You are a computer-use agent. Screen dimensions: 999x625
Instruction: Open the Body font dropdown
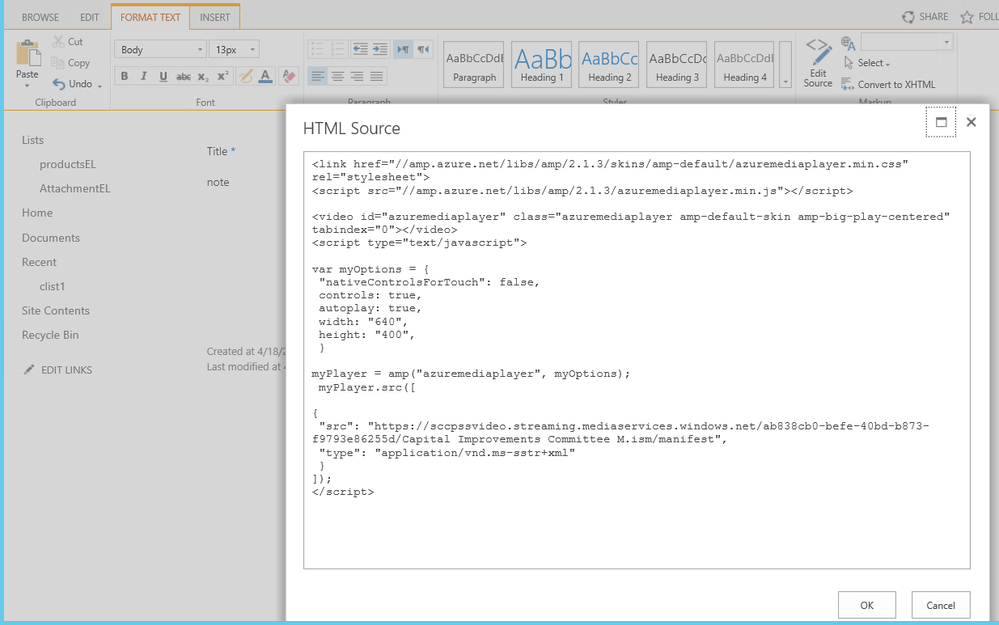(x=160, y=49)
